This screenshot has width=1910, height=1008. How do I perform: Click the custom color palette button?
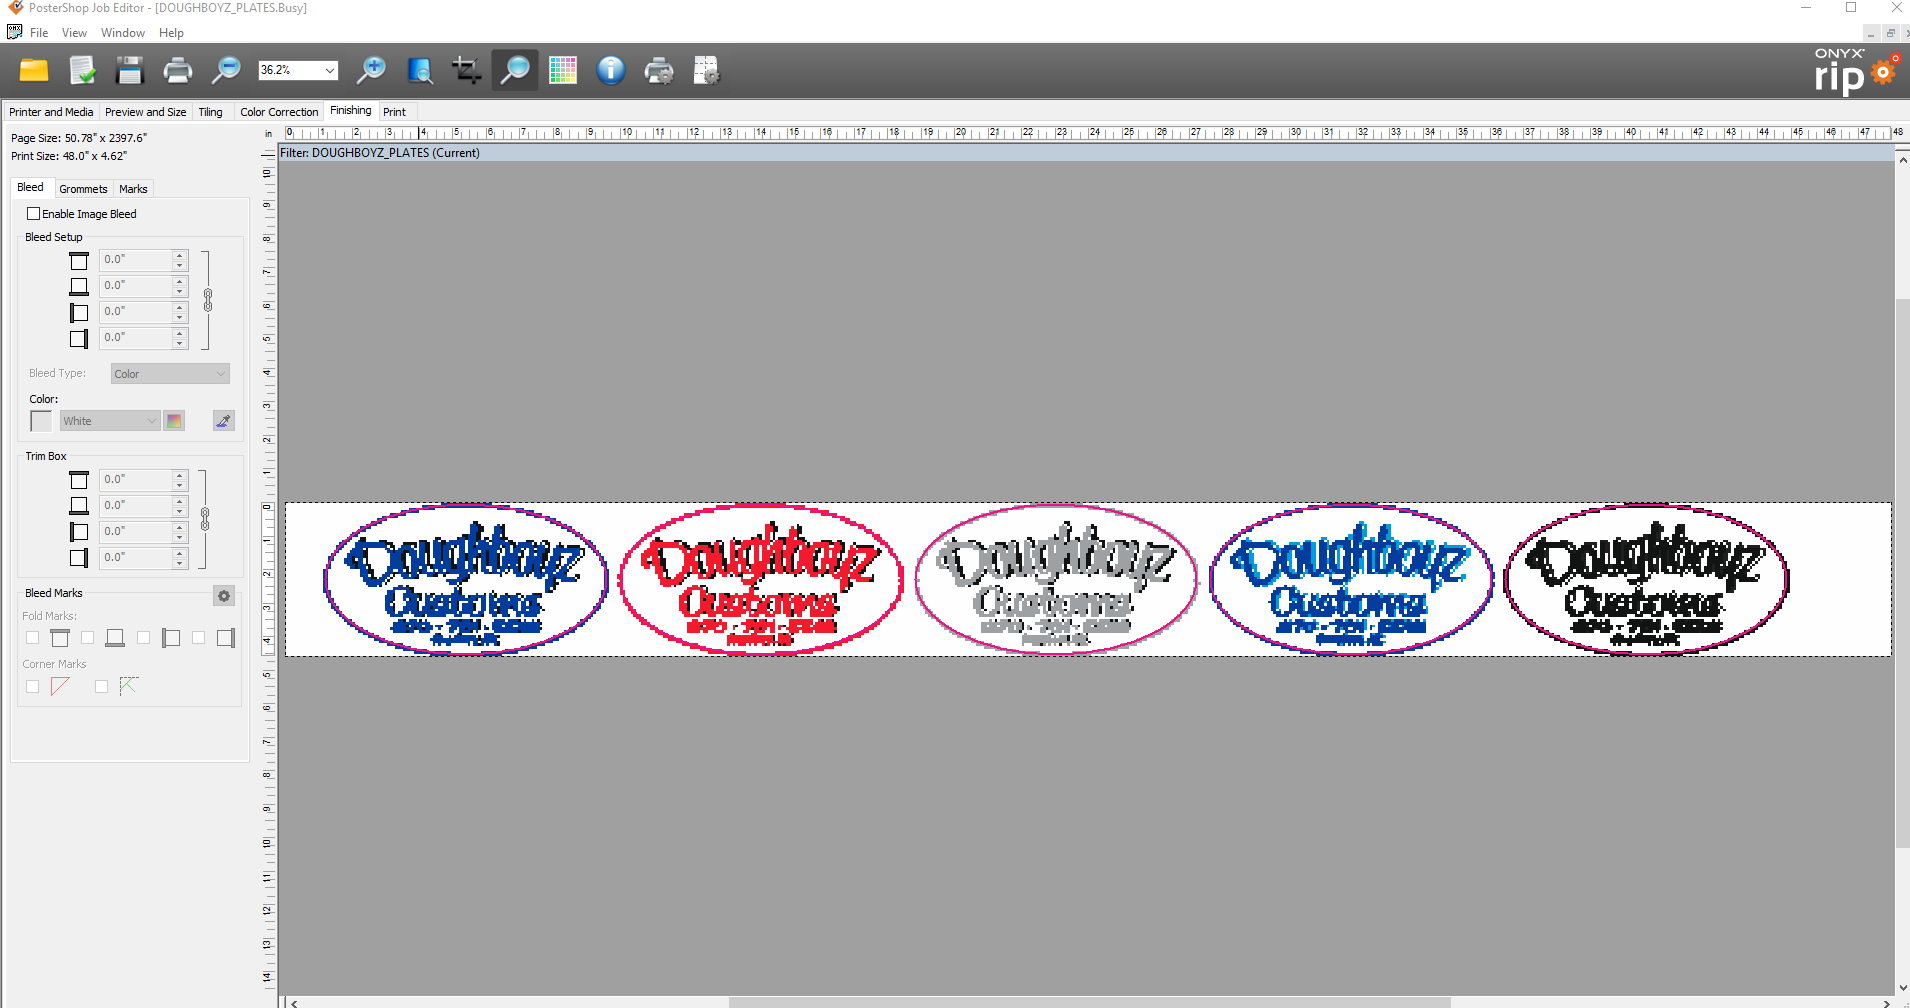click(174, 421)
